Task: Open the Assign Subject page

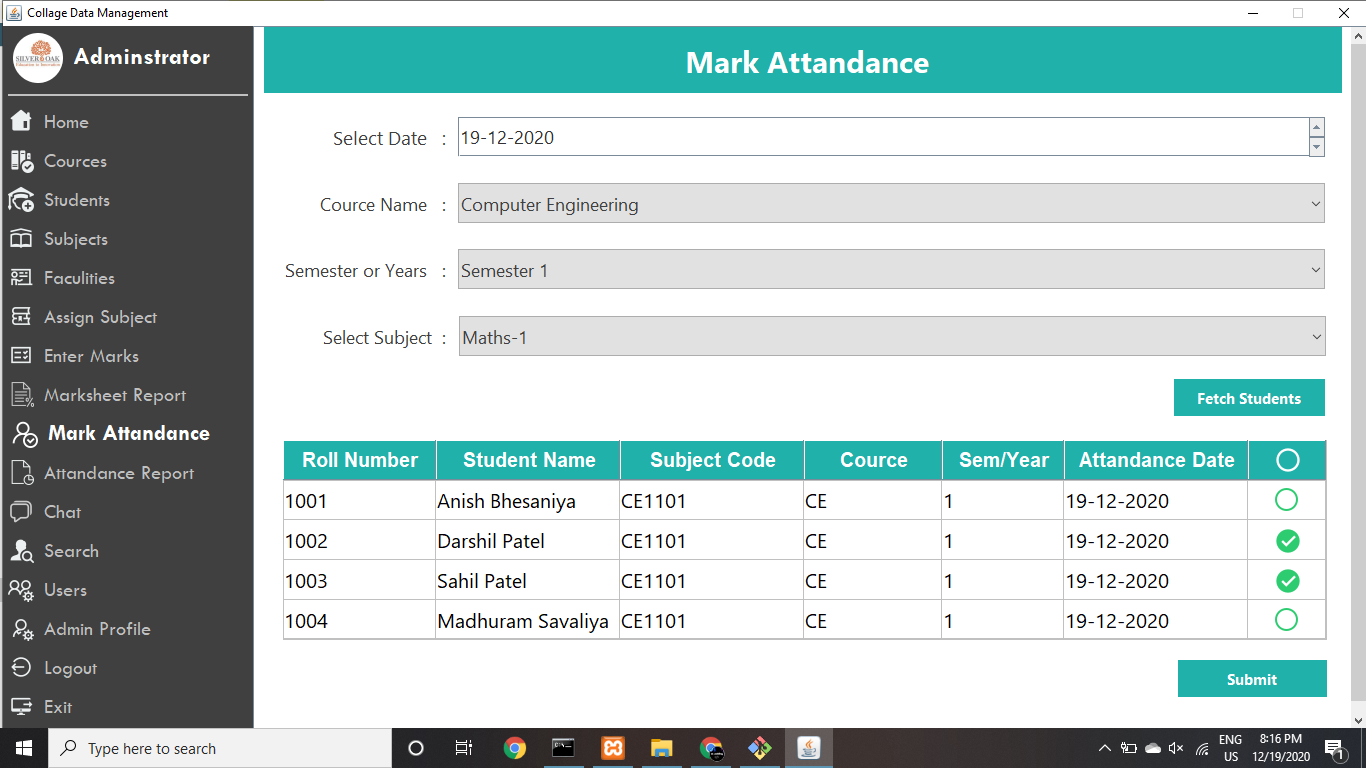Action: coord(100,317)
